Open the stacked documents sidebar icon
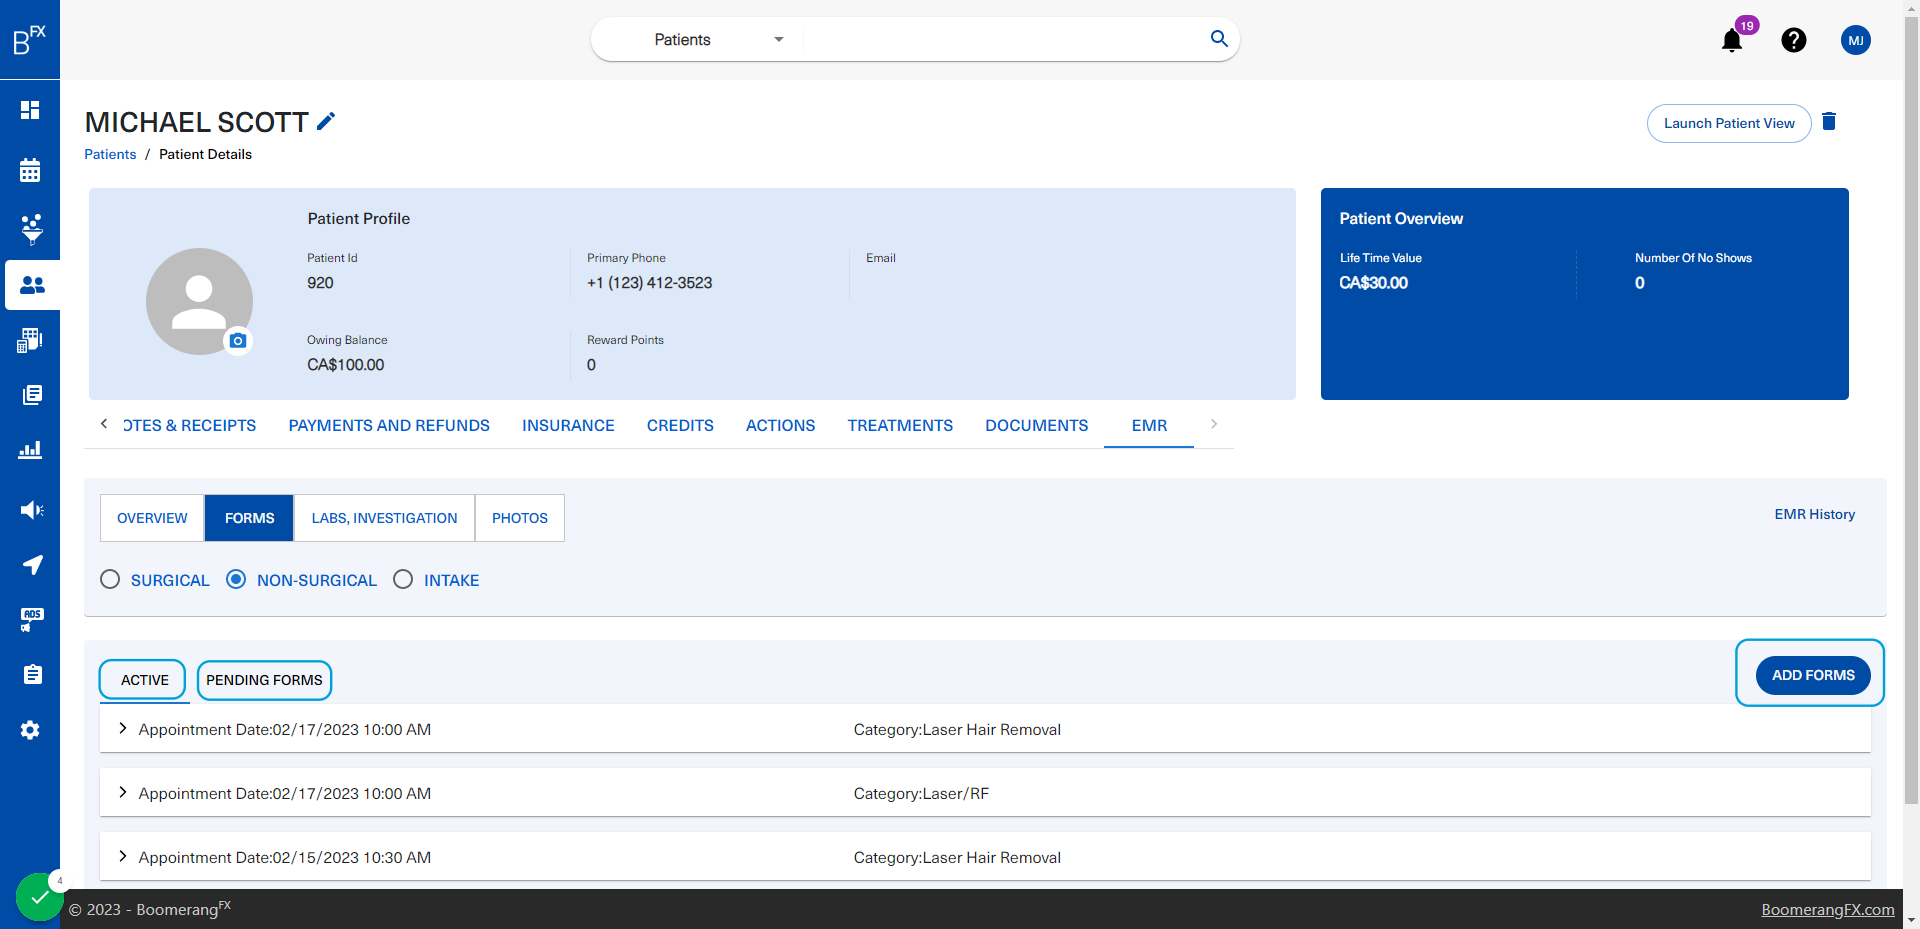Viewport: 1920px width, 929px height. pos(32,395)
